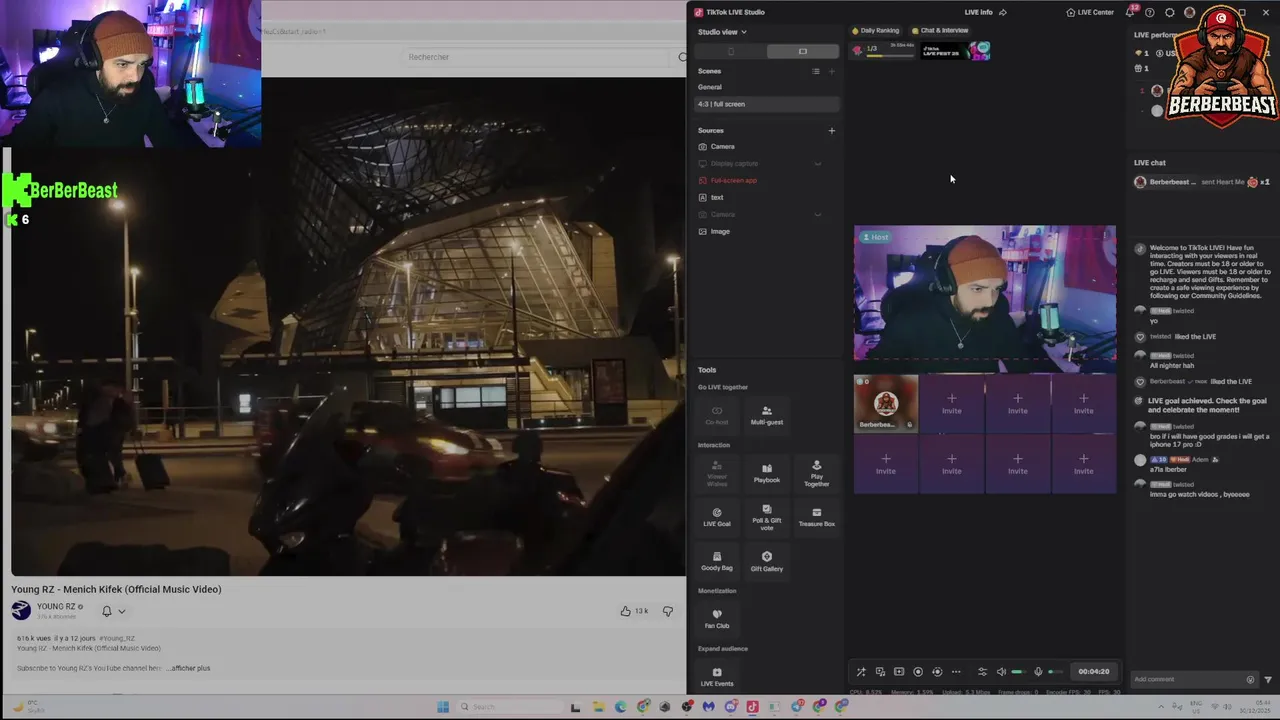Image resolution: width=1280 pixels, height=720 pixels.
Task: Open the LIVE Fest 25 banner
Action: coord(955,50)
